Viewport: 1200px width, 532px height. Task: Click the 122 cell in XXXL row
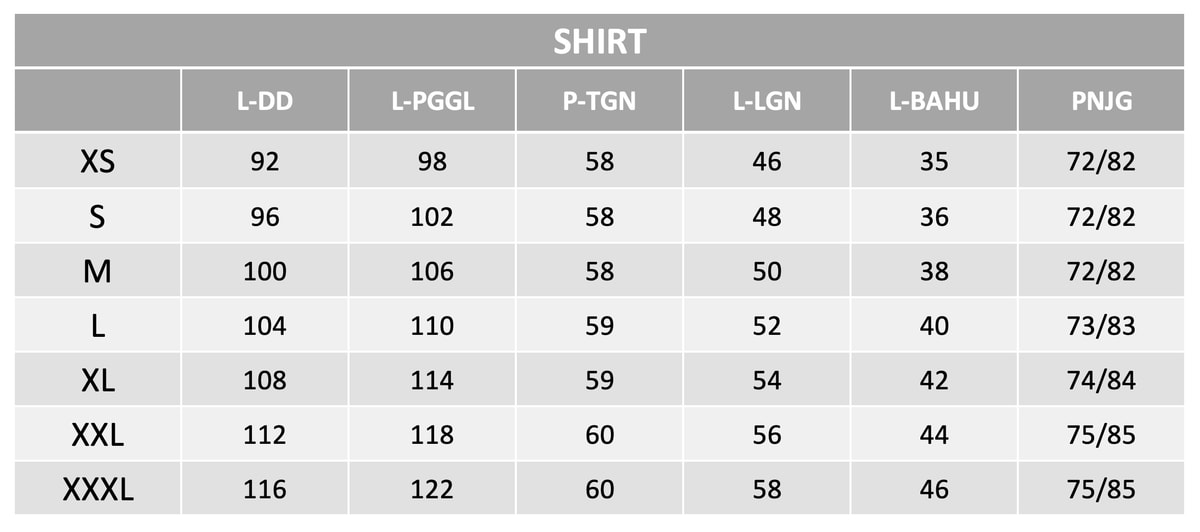(432, 490)
